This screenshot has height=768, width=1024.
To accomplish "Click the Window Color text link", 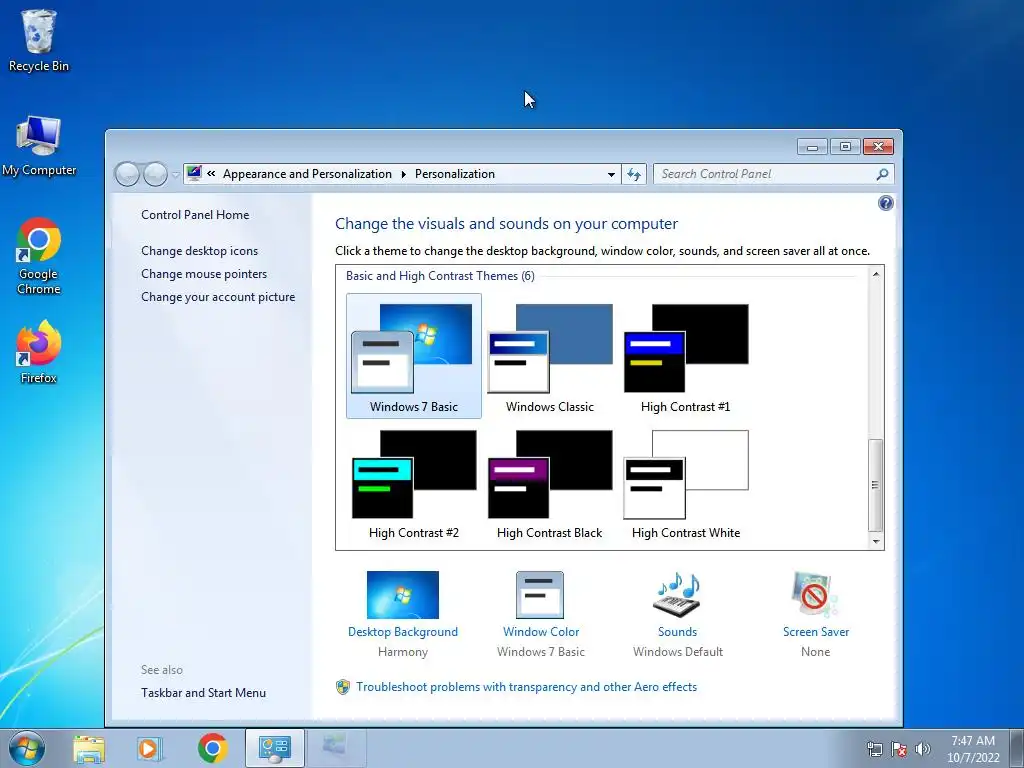I will (x=541, y=632).
